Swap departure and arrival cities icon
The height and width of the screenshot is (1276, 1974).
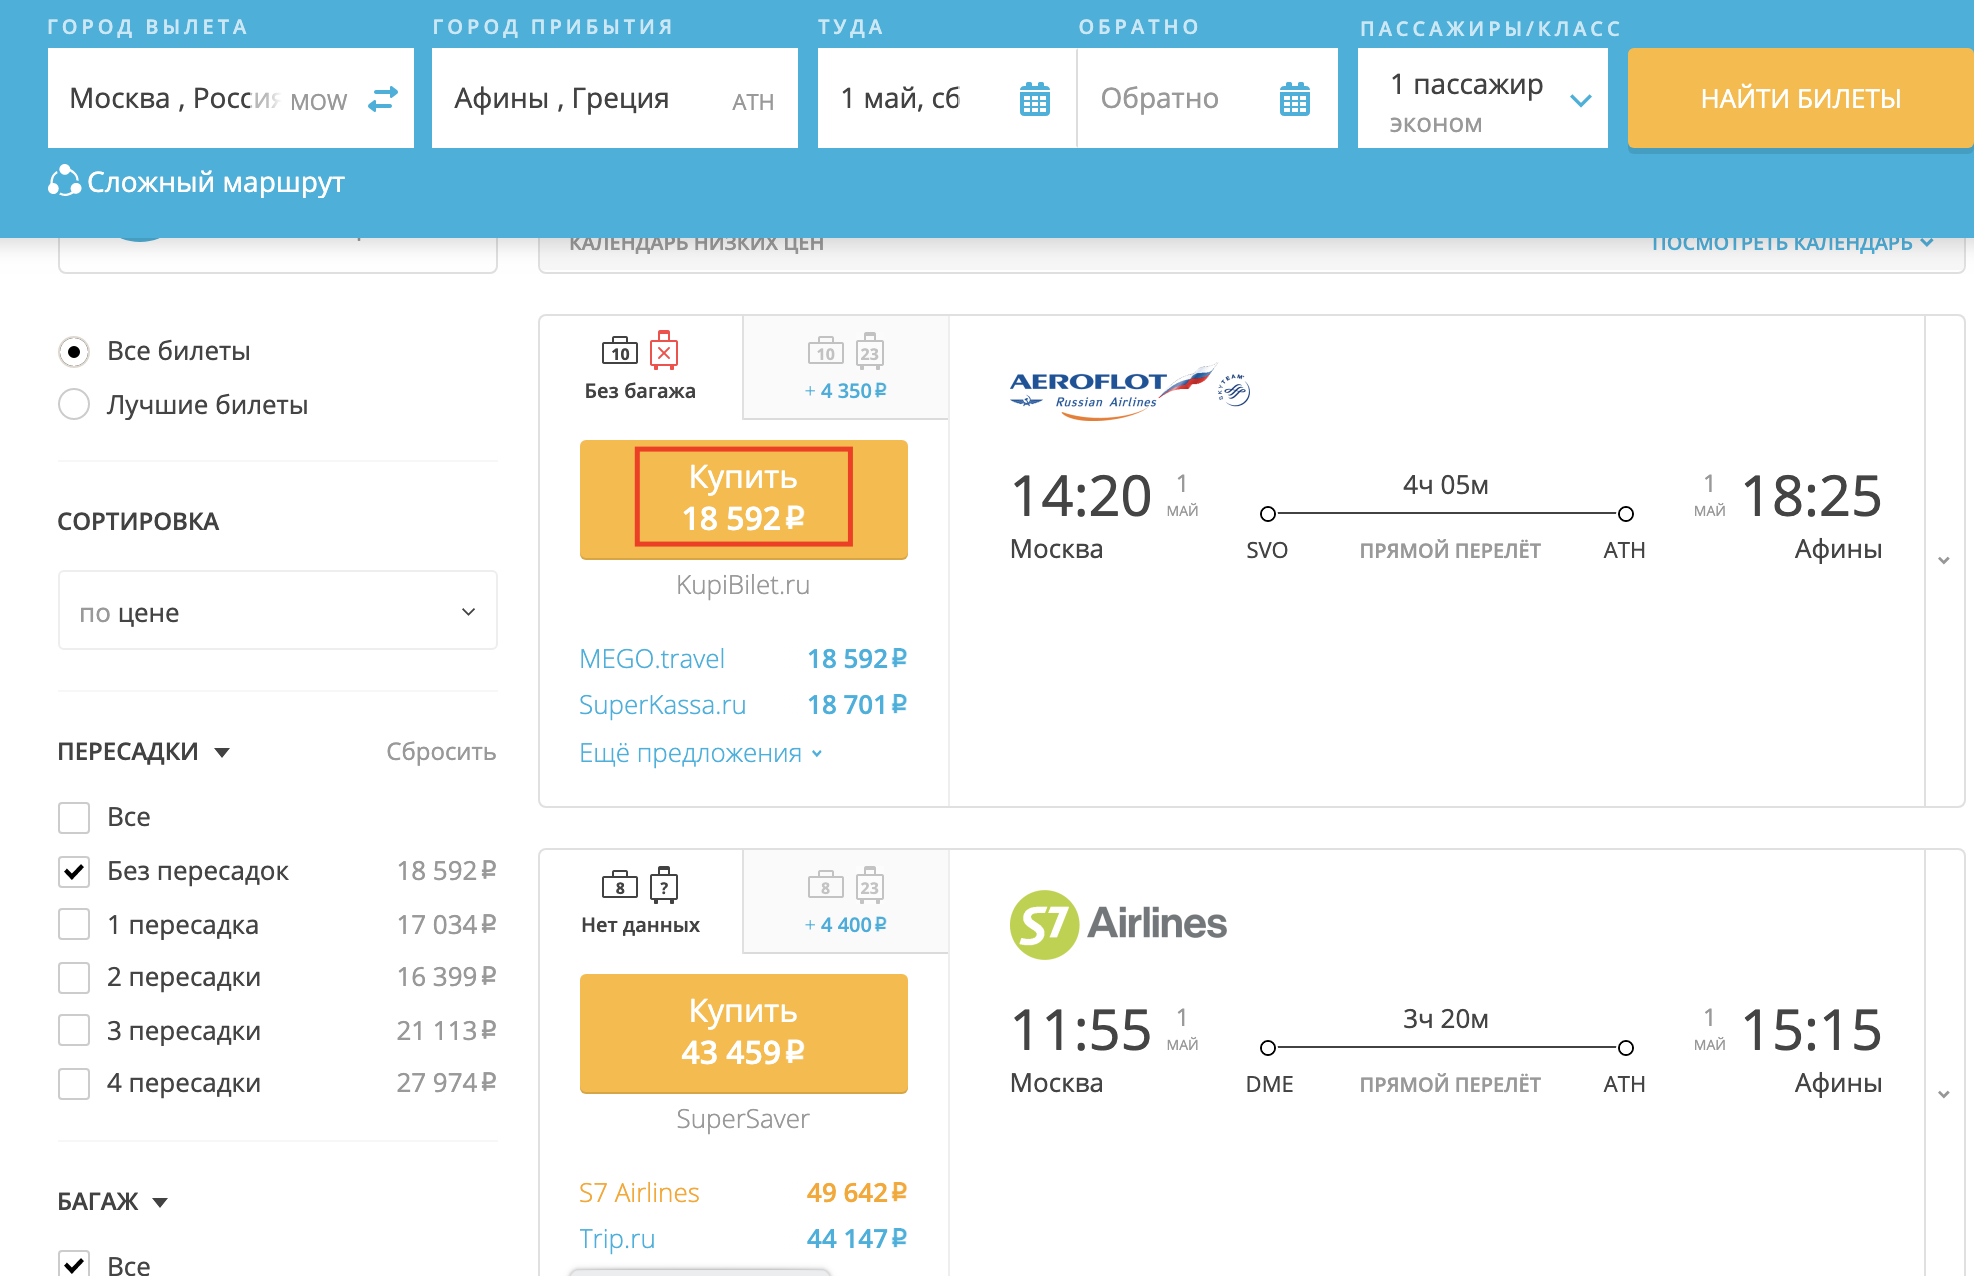point(383,99)
